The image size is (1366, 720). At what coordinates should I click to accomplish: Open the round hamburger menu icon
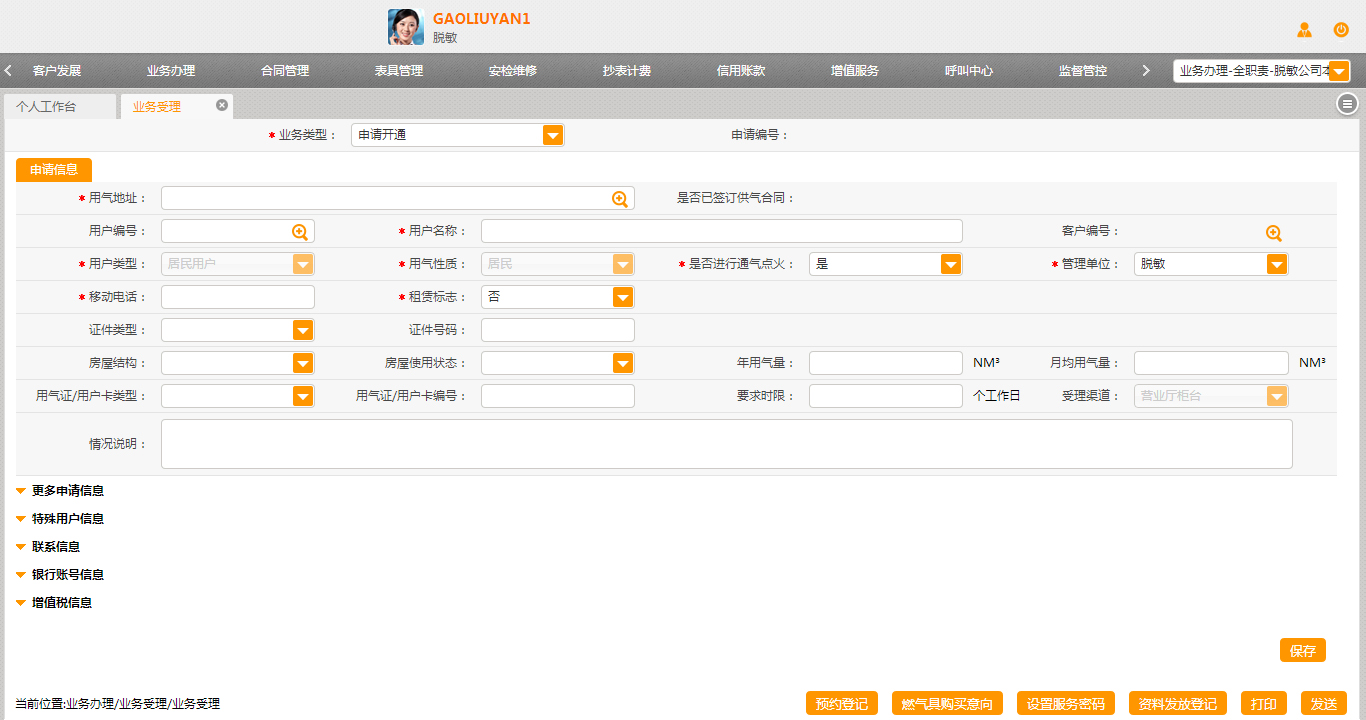coord(1347,104)
